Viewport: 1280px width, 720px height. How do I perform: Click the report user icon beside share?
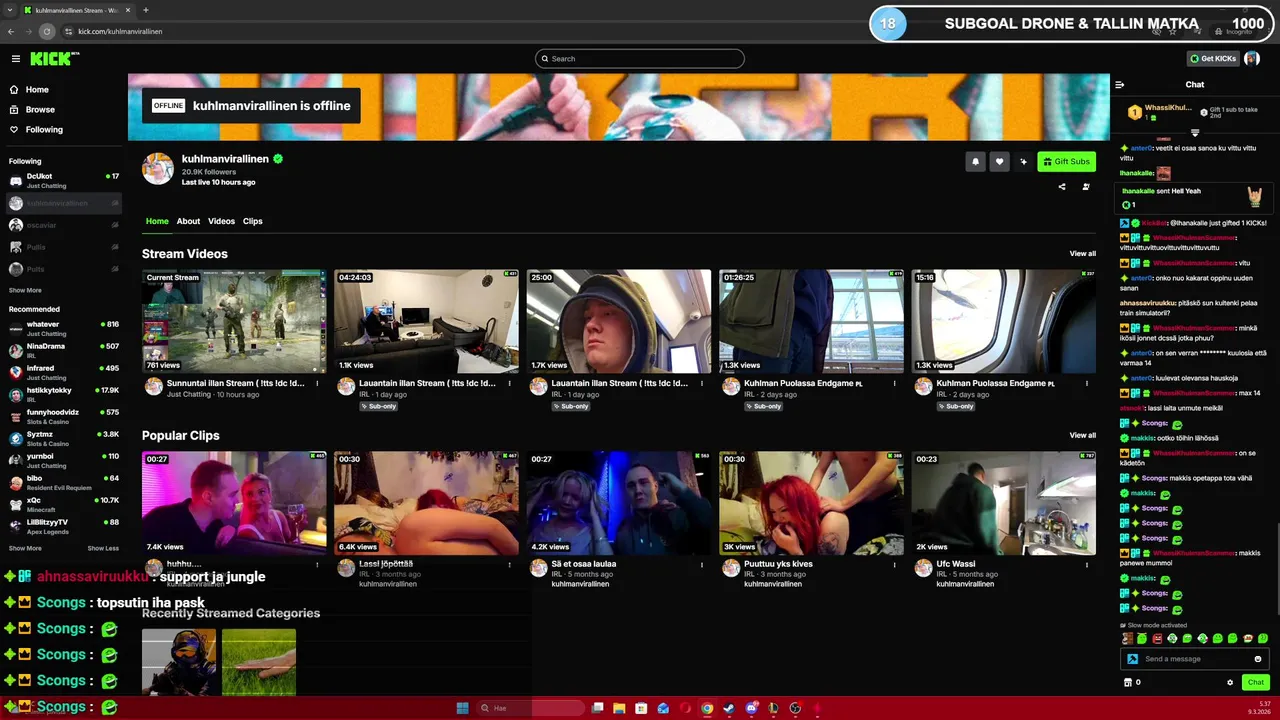(1086, 186)
